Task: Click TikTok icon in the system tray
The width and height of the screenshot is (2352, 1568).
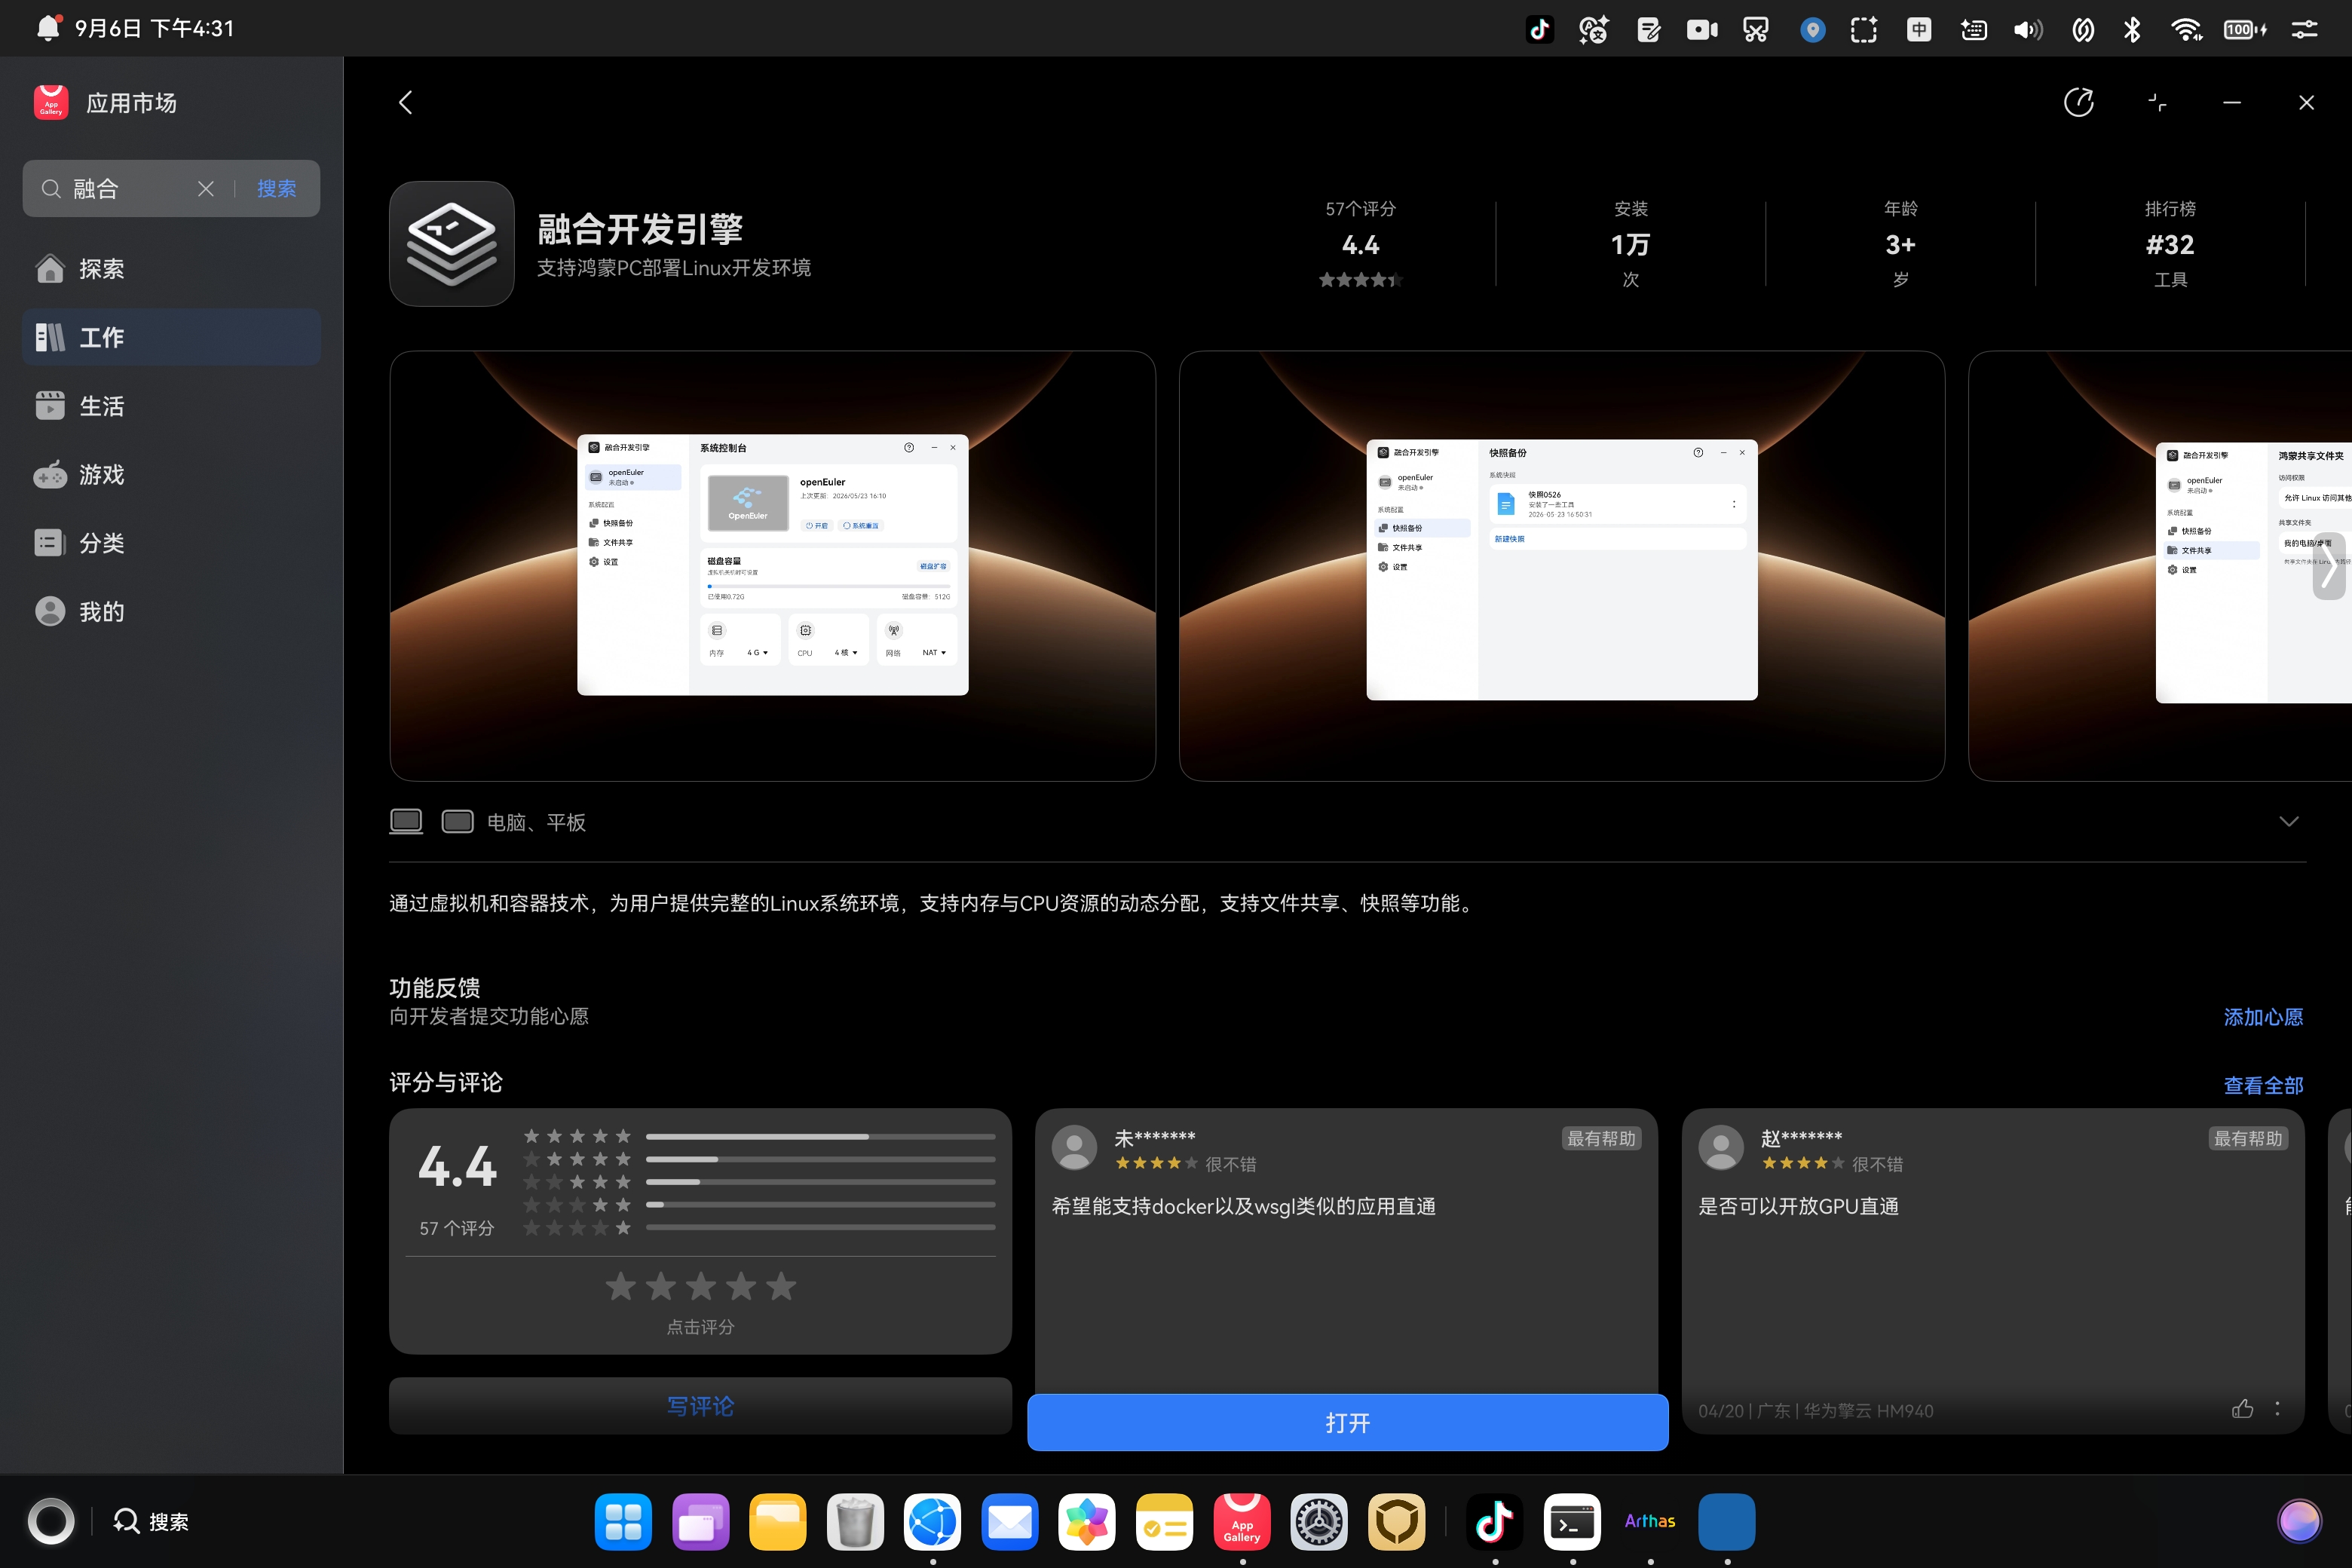Action: [x=1539, y=29]
